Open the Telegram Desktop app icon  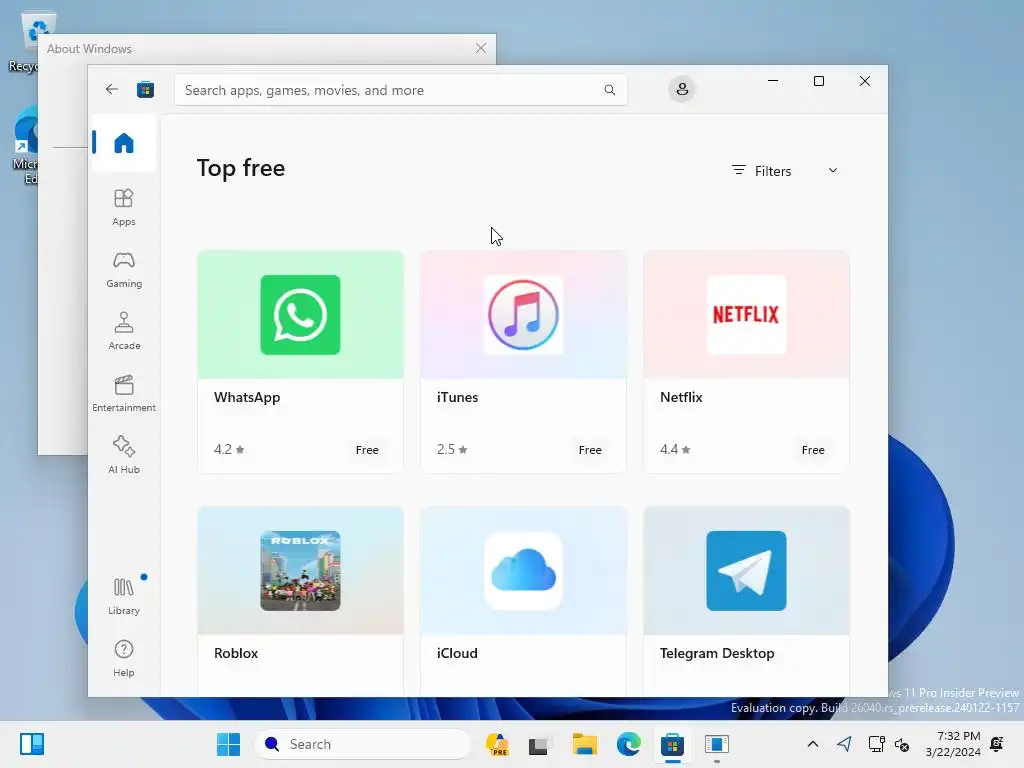(x=746, y=571)
